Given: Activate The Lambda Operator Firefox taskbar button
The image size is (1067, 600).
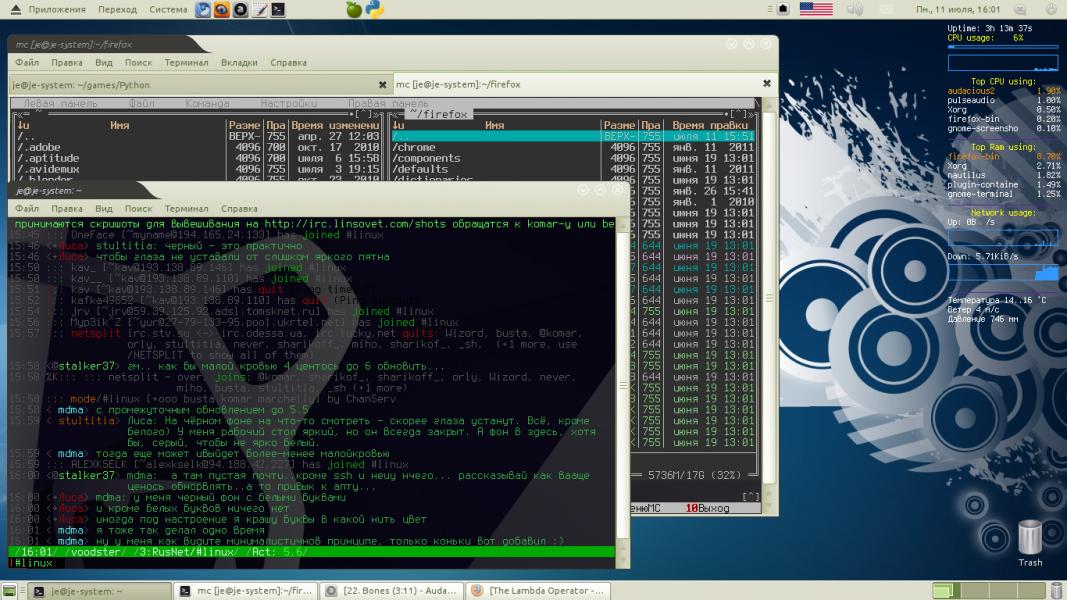Looking at the screenshot, I should click(x=536, y=591).
